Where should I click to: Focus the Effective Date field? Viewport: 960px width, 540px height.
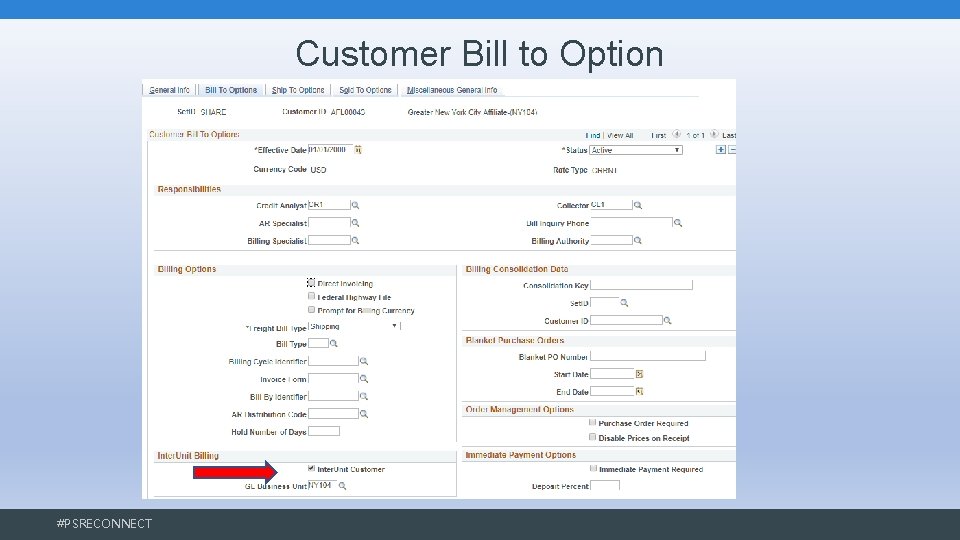click(x=331, y=149)
